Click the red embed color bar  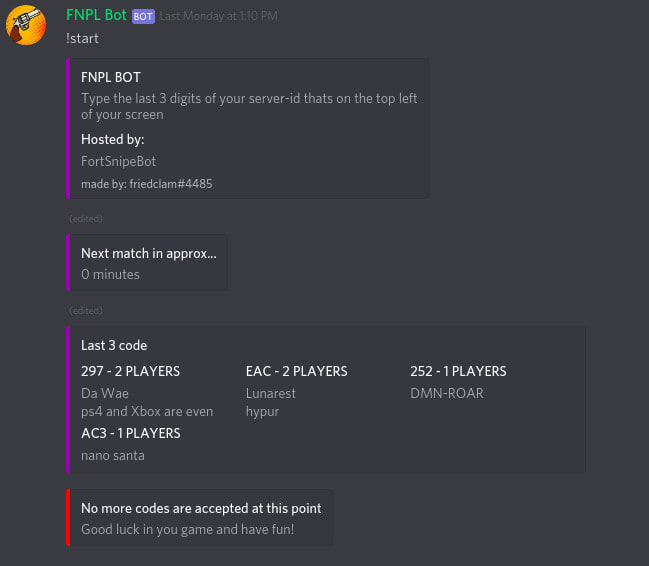(x=68, y=518)
